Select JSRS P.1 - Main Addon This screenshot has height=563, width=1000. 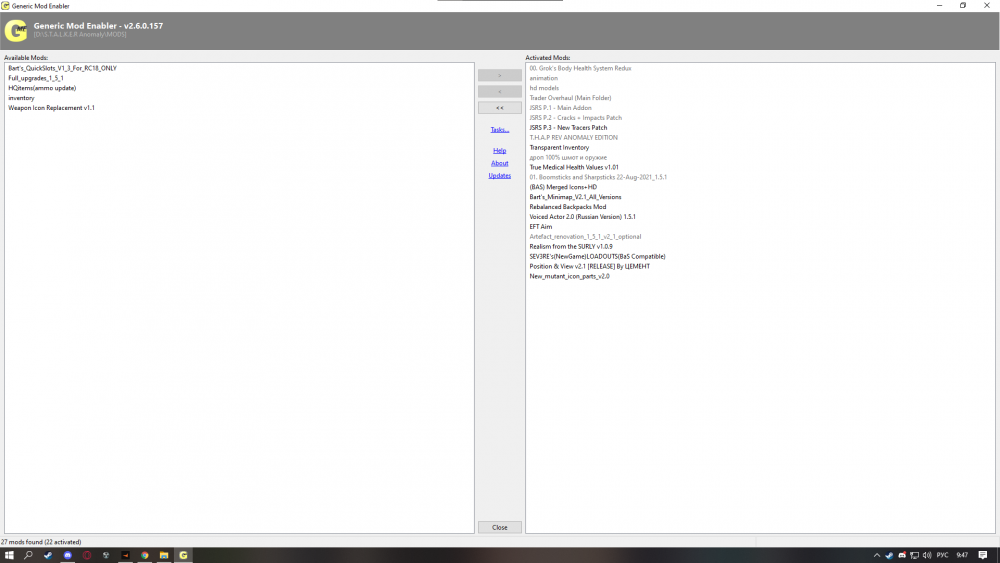[560, 108]
